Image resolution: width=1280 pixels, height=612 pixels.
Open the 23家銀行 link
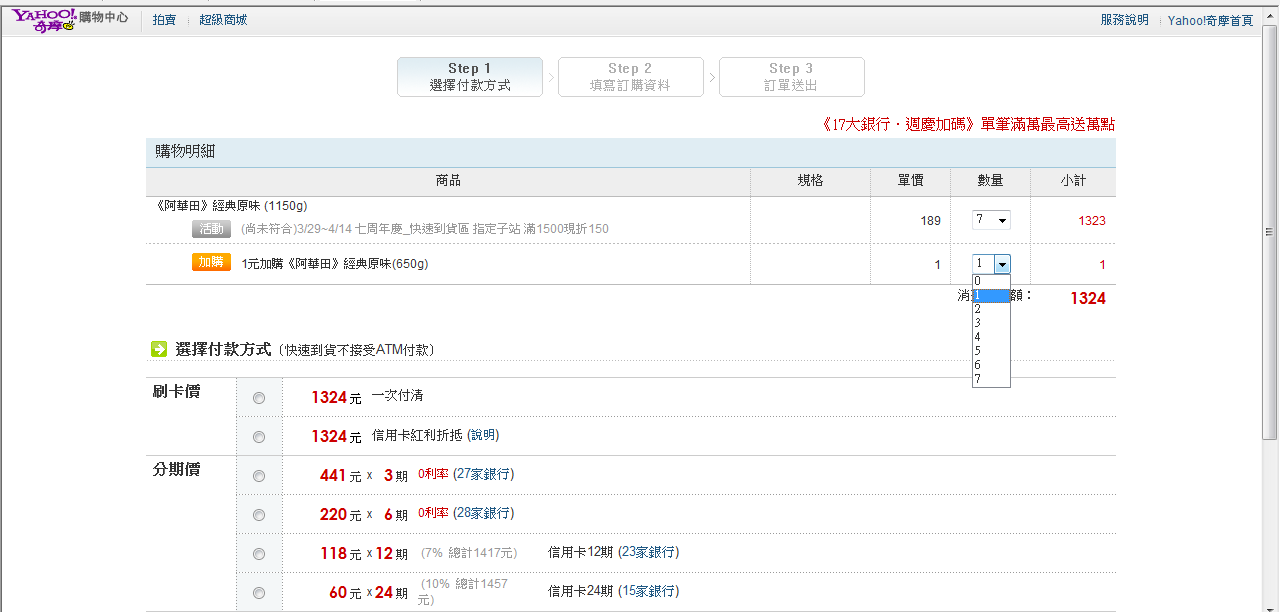click(648, 552)
